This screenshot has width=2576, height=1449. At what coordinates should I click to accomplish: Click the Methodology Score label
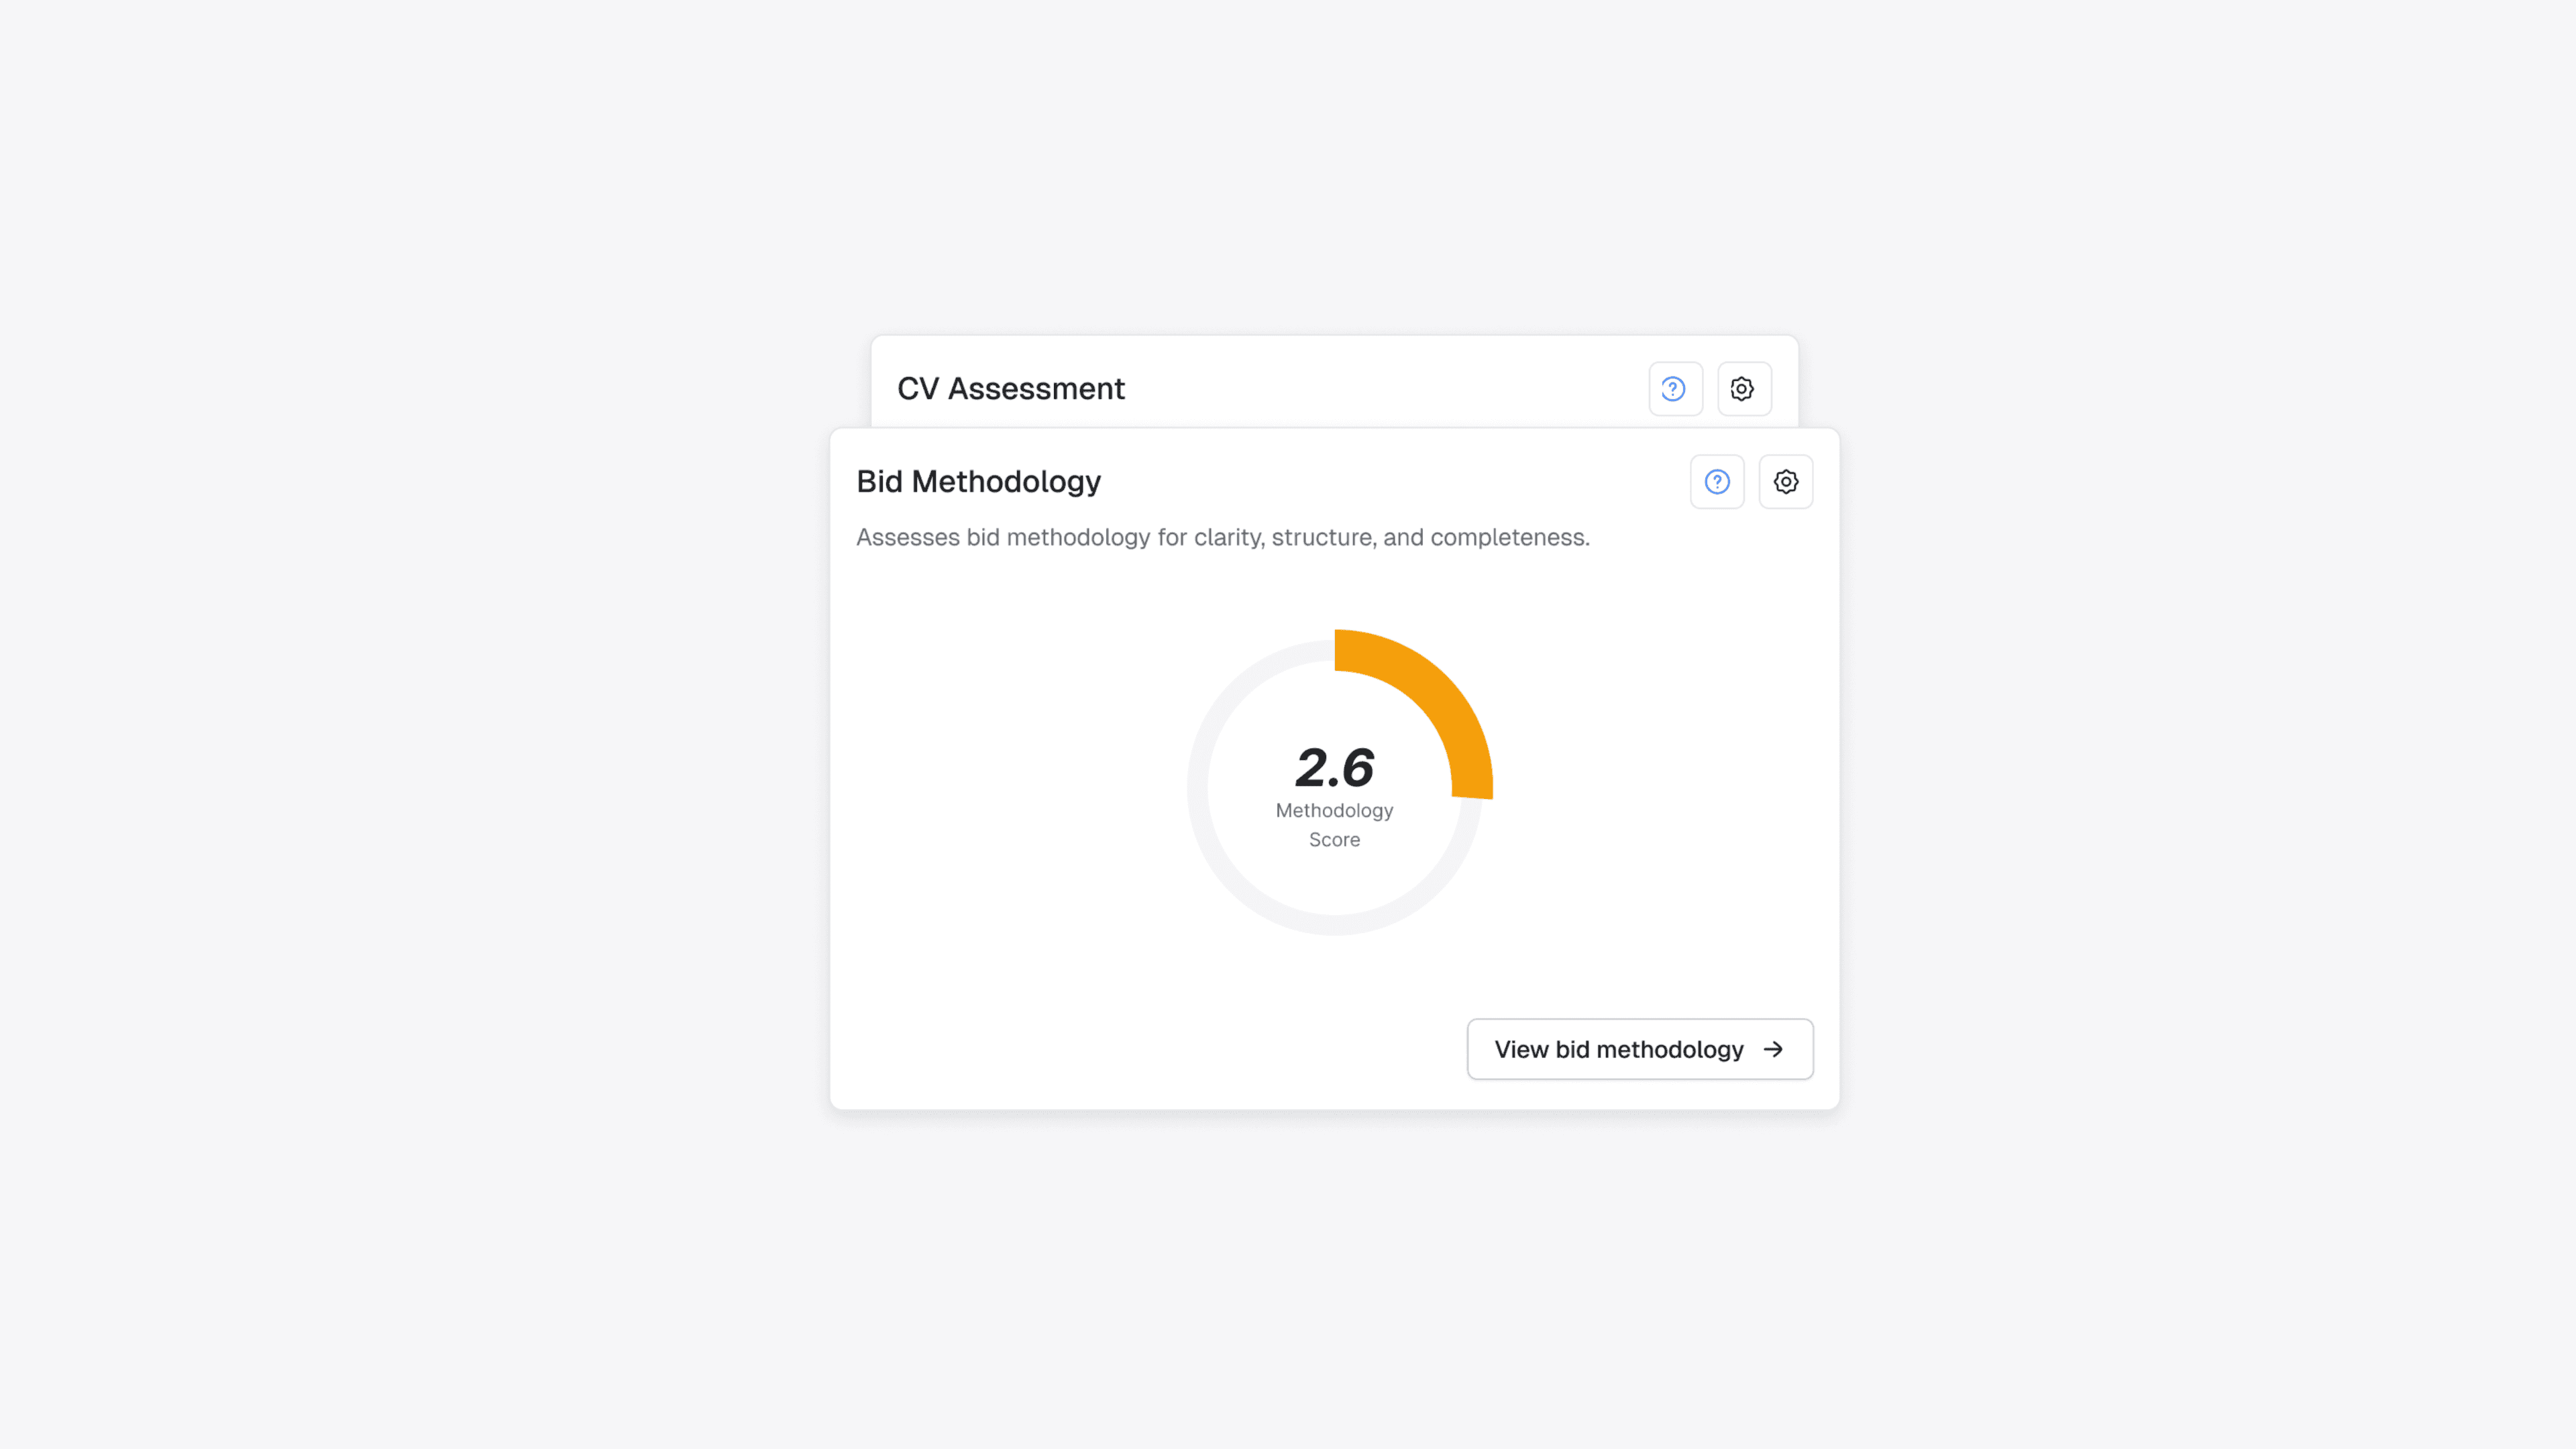pyautogui.click(x=1334, y=811)
